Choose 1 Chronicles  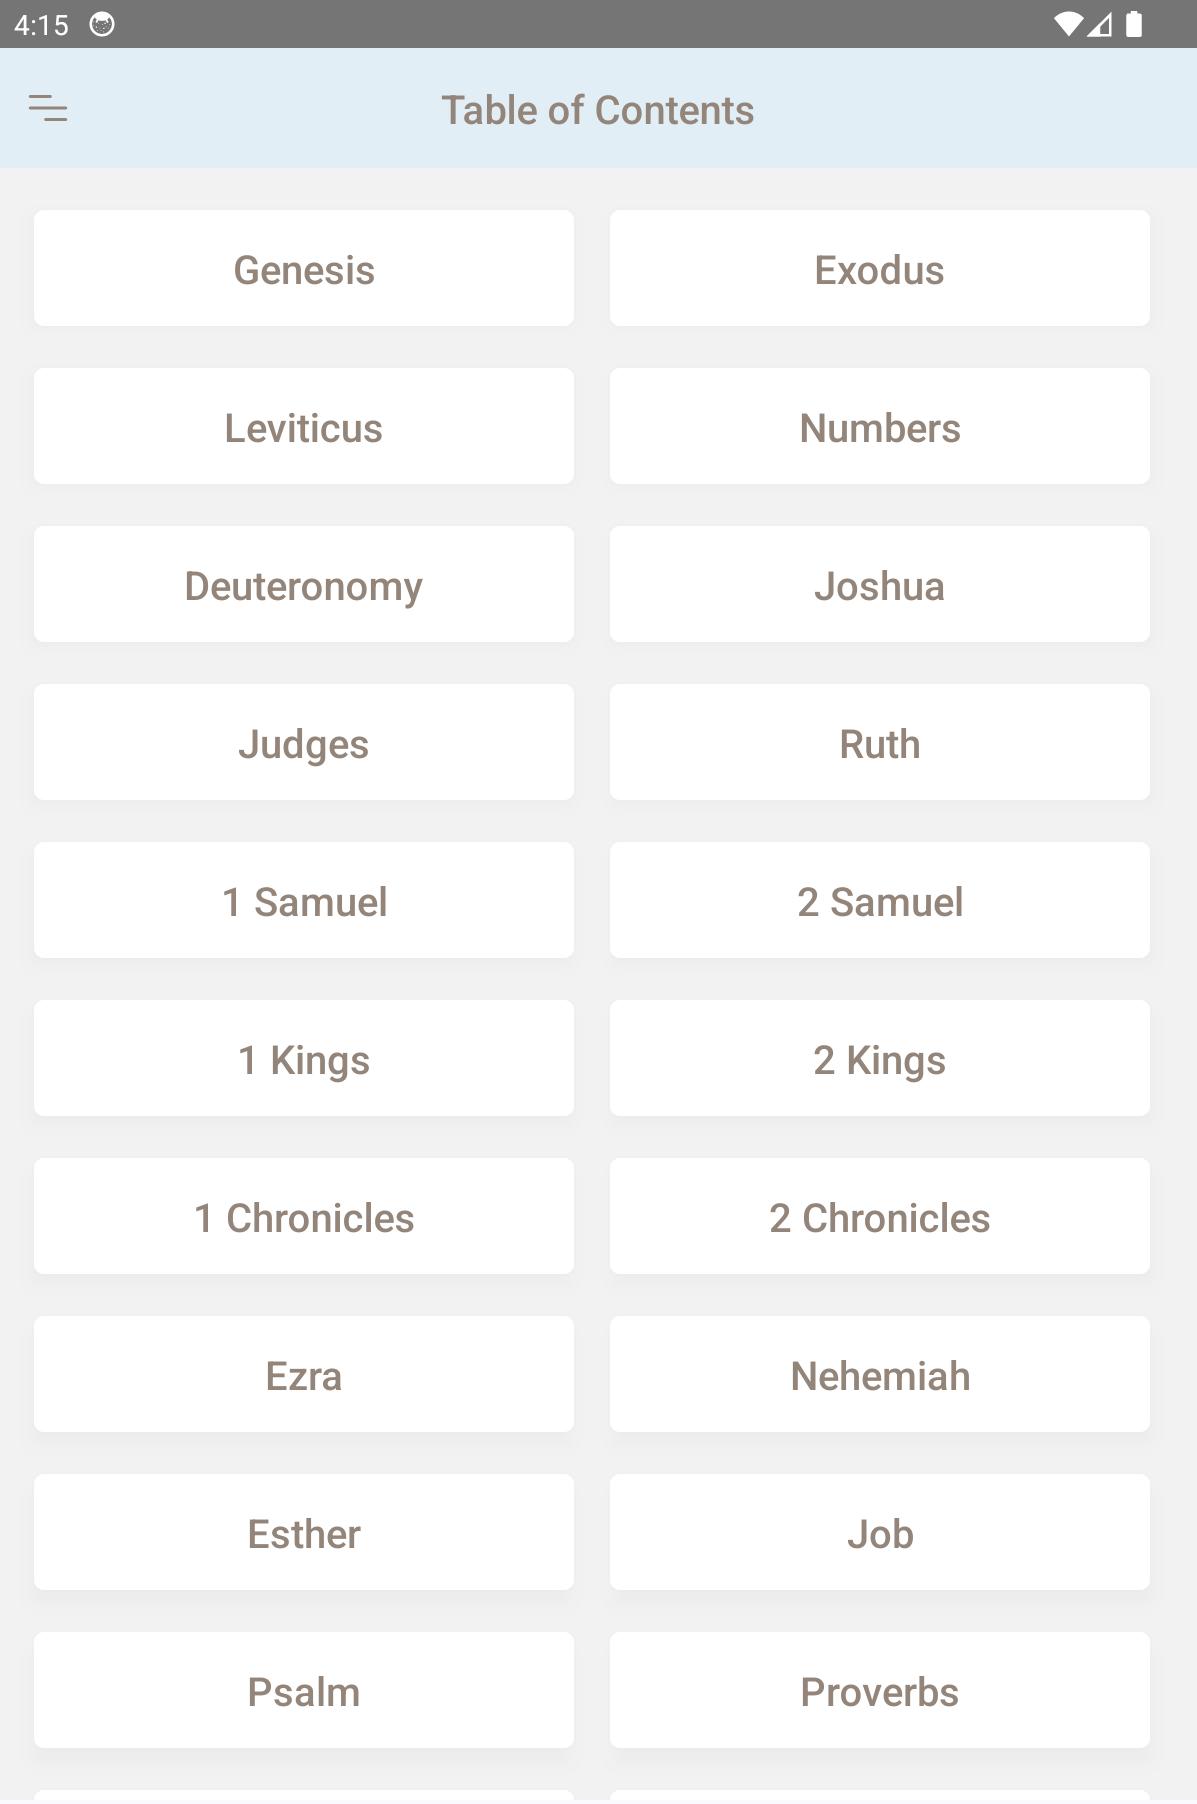coord(304,1217)
